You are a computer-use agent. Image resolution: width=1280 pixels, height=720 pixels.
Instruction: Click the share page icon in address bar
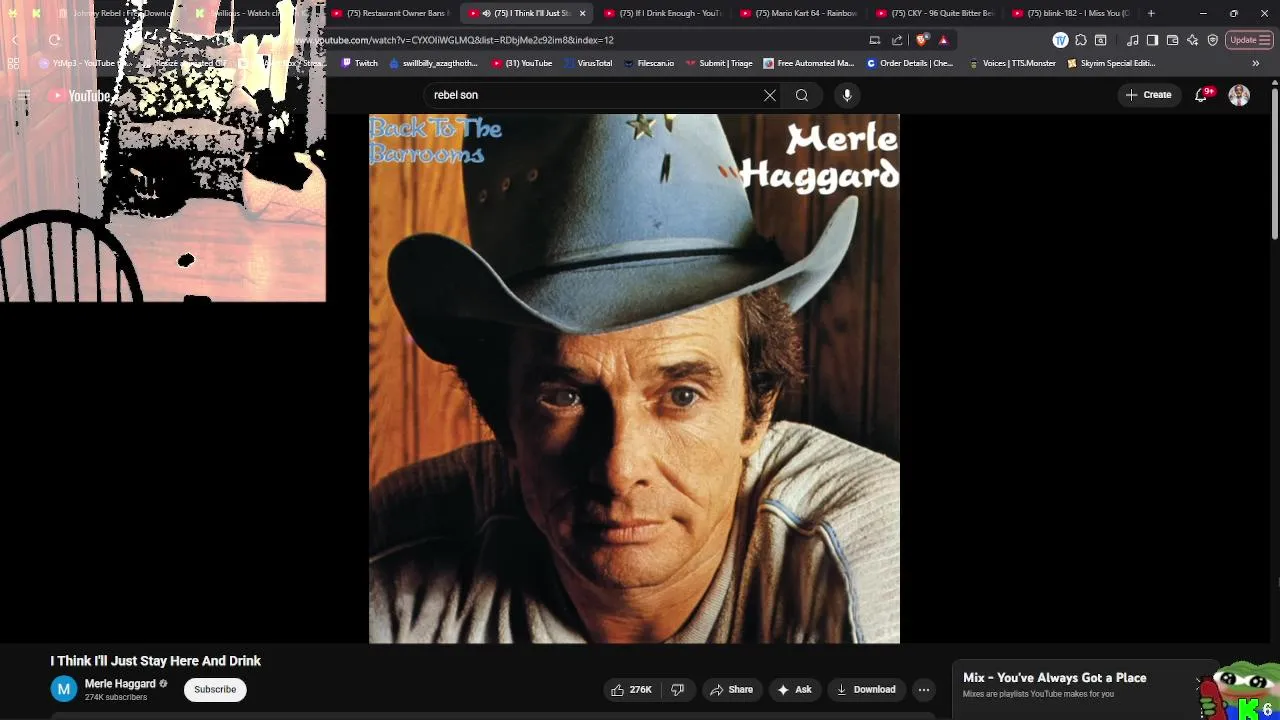tap(897, 40)
